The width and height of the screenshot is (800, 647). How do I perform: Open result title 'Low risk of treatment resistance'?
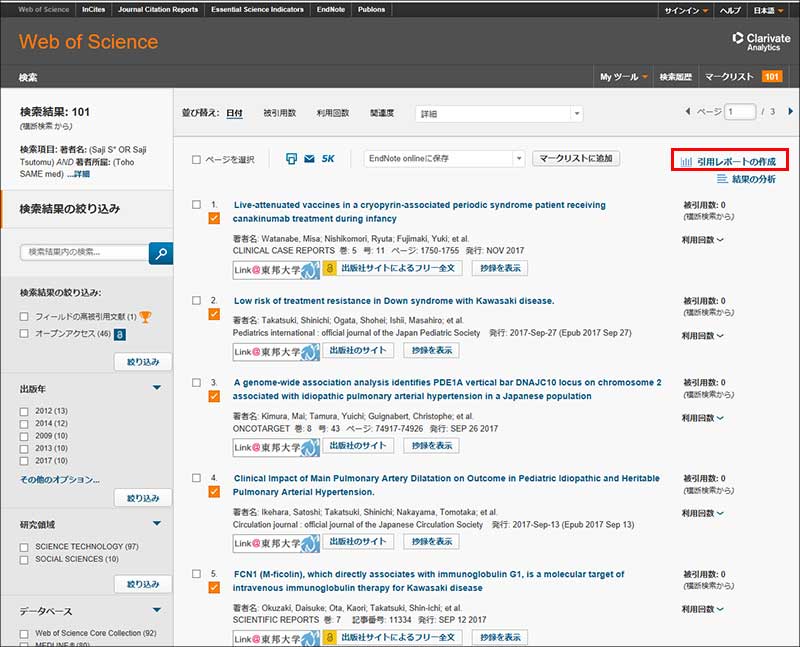[394, 301]
